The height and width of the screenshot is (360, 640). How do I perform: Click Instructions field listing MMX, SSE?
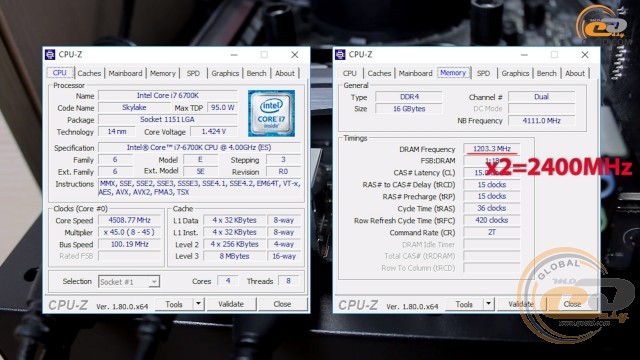pyautogui.click(x=200, y=188)
